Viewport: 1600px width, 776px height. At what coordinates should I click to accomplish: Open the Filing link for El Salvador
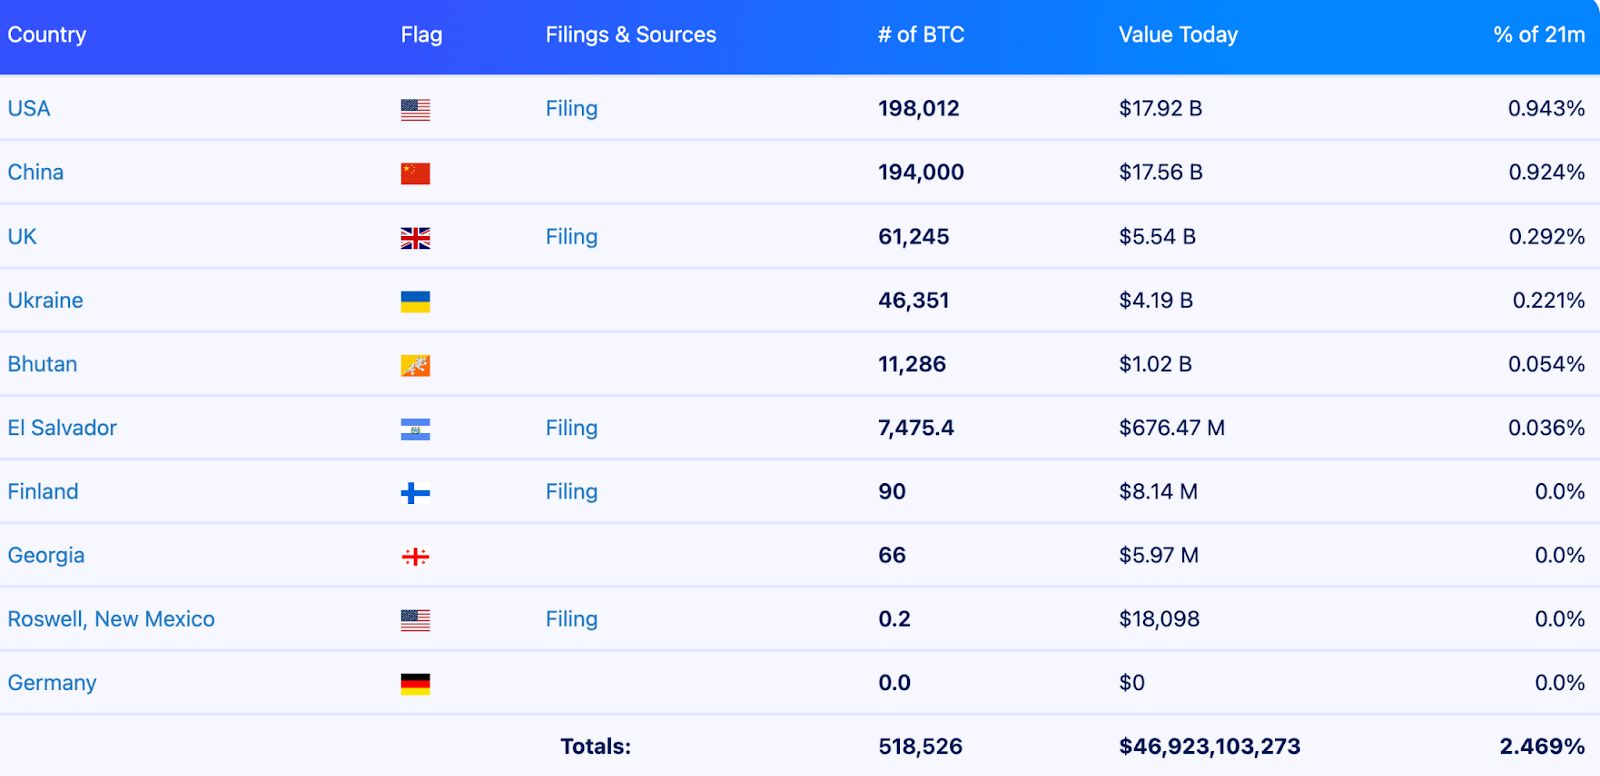(570, 427)
